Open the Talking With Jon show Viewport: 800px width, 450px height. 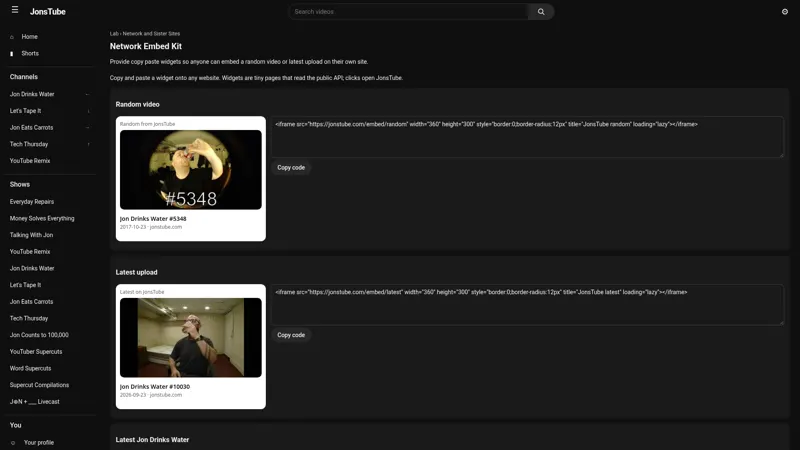coord(31,235)
